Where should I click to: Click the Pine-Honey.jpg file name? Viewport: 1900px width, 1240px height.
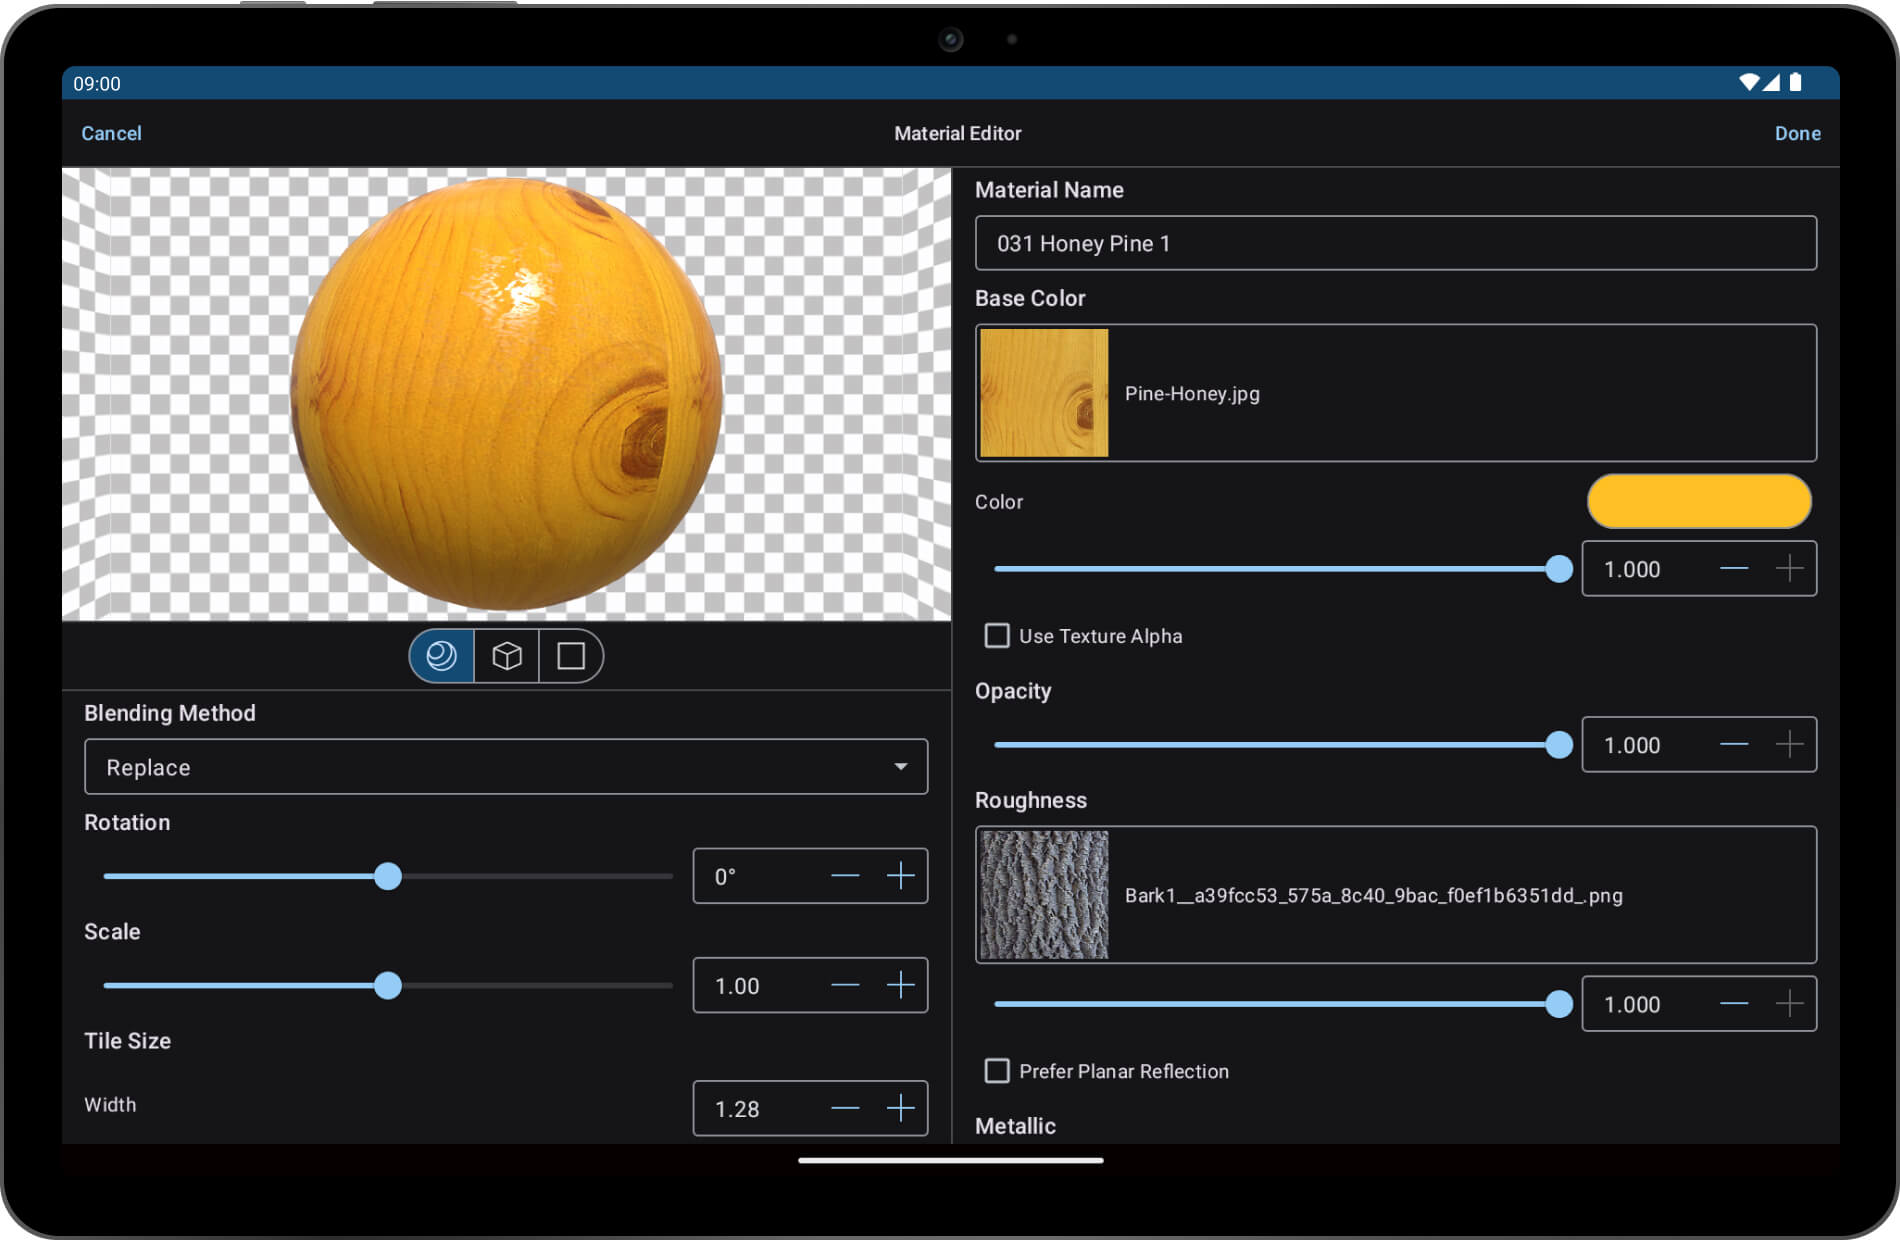(1192, 393)
